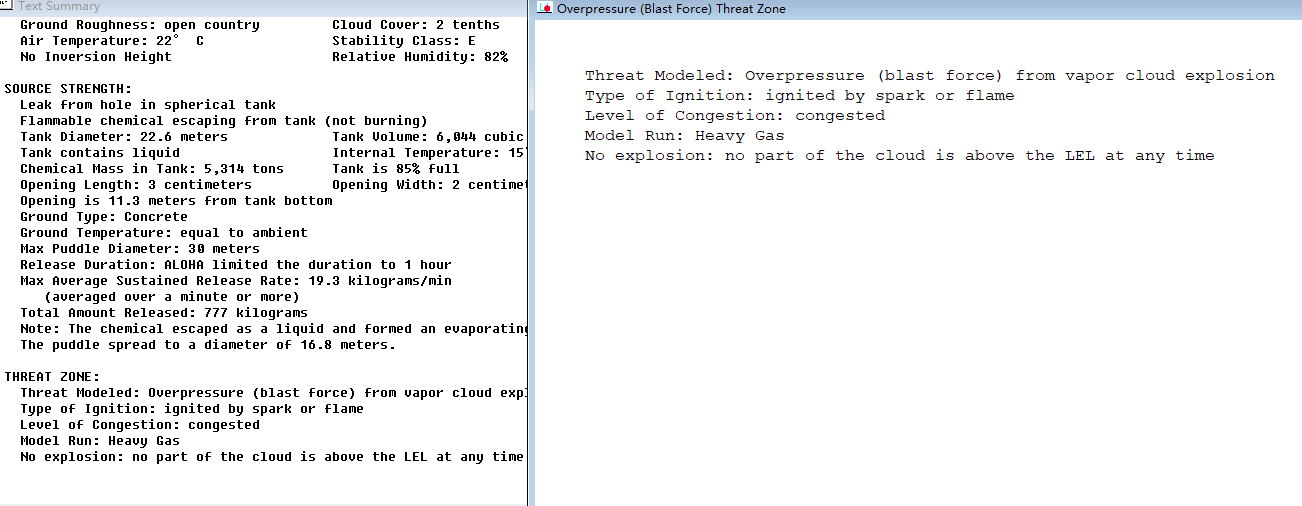Select 'Ground Type: Concrete' line
Image resolution: width=1302 pixels, height=506 pixels.
coord(104,217)
